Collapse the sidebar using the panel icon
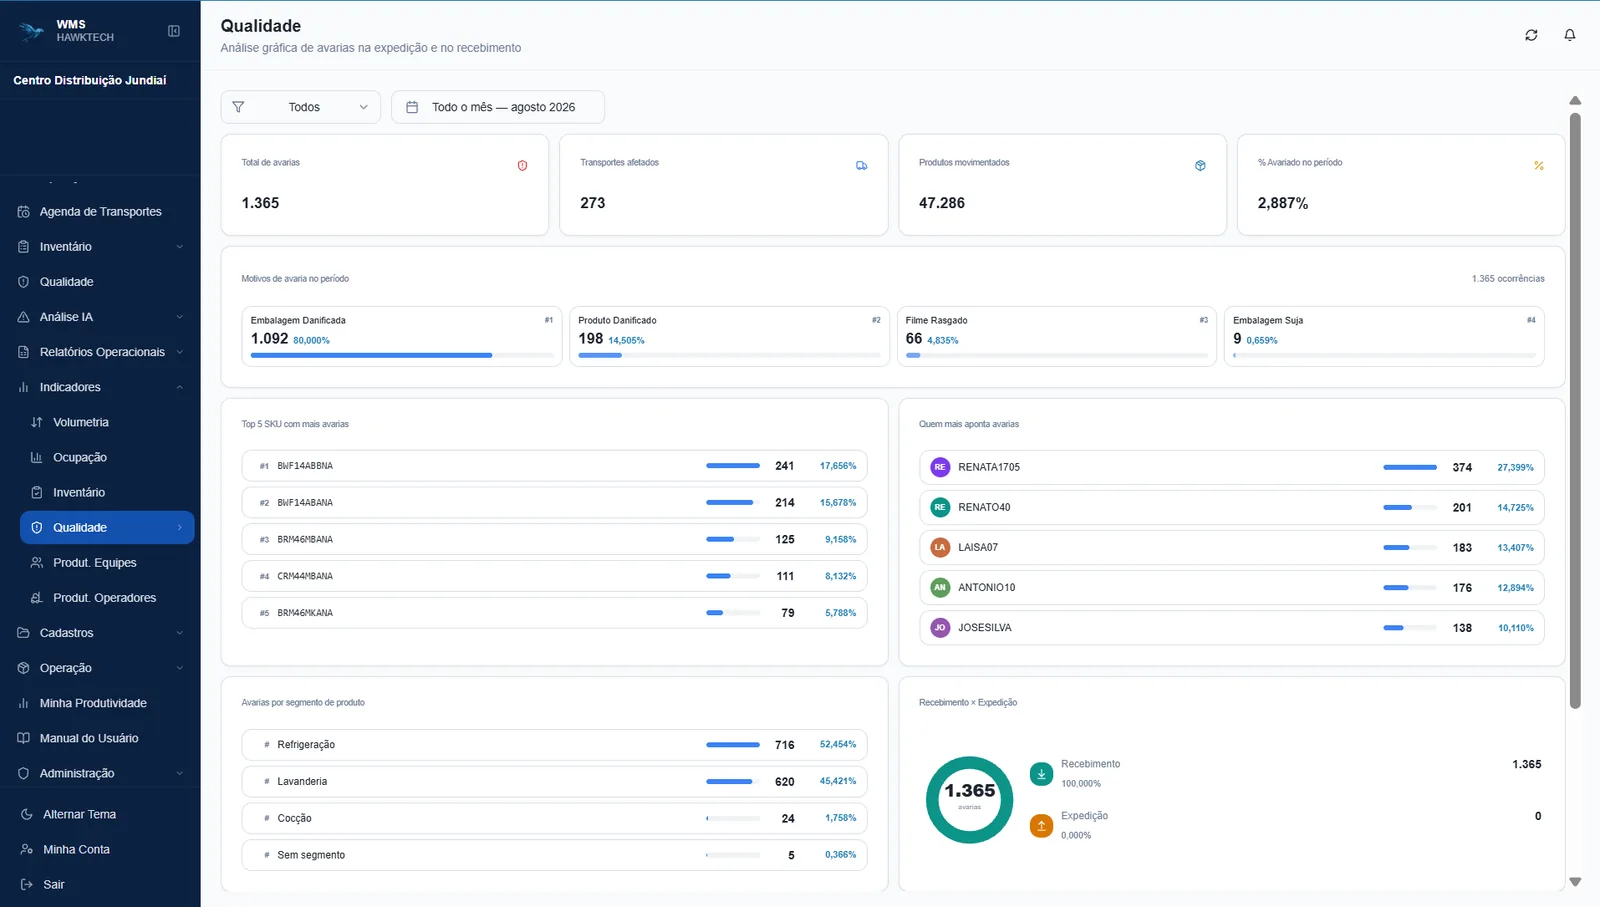The height and width of the screenshot is (907, 1600). pyautogui.click(x=174, y=31)
